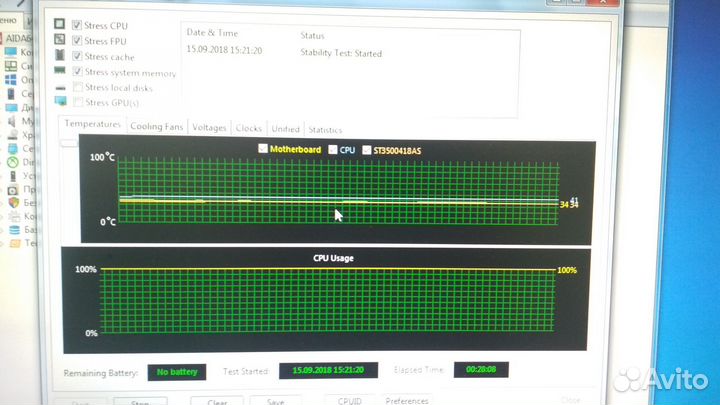Open the Storage drive icon in tree

pos(12,135)
